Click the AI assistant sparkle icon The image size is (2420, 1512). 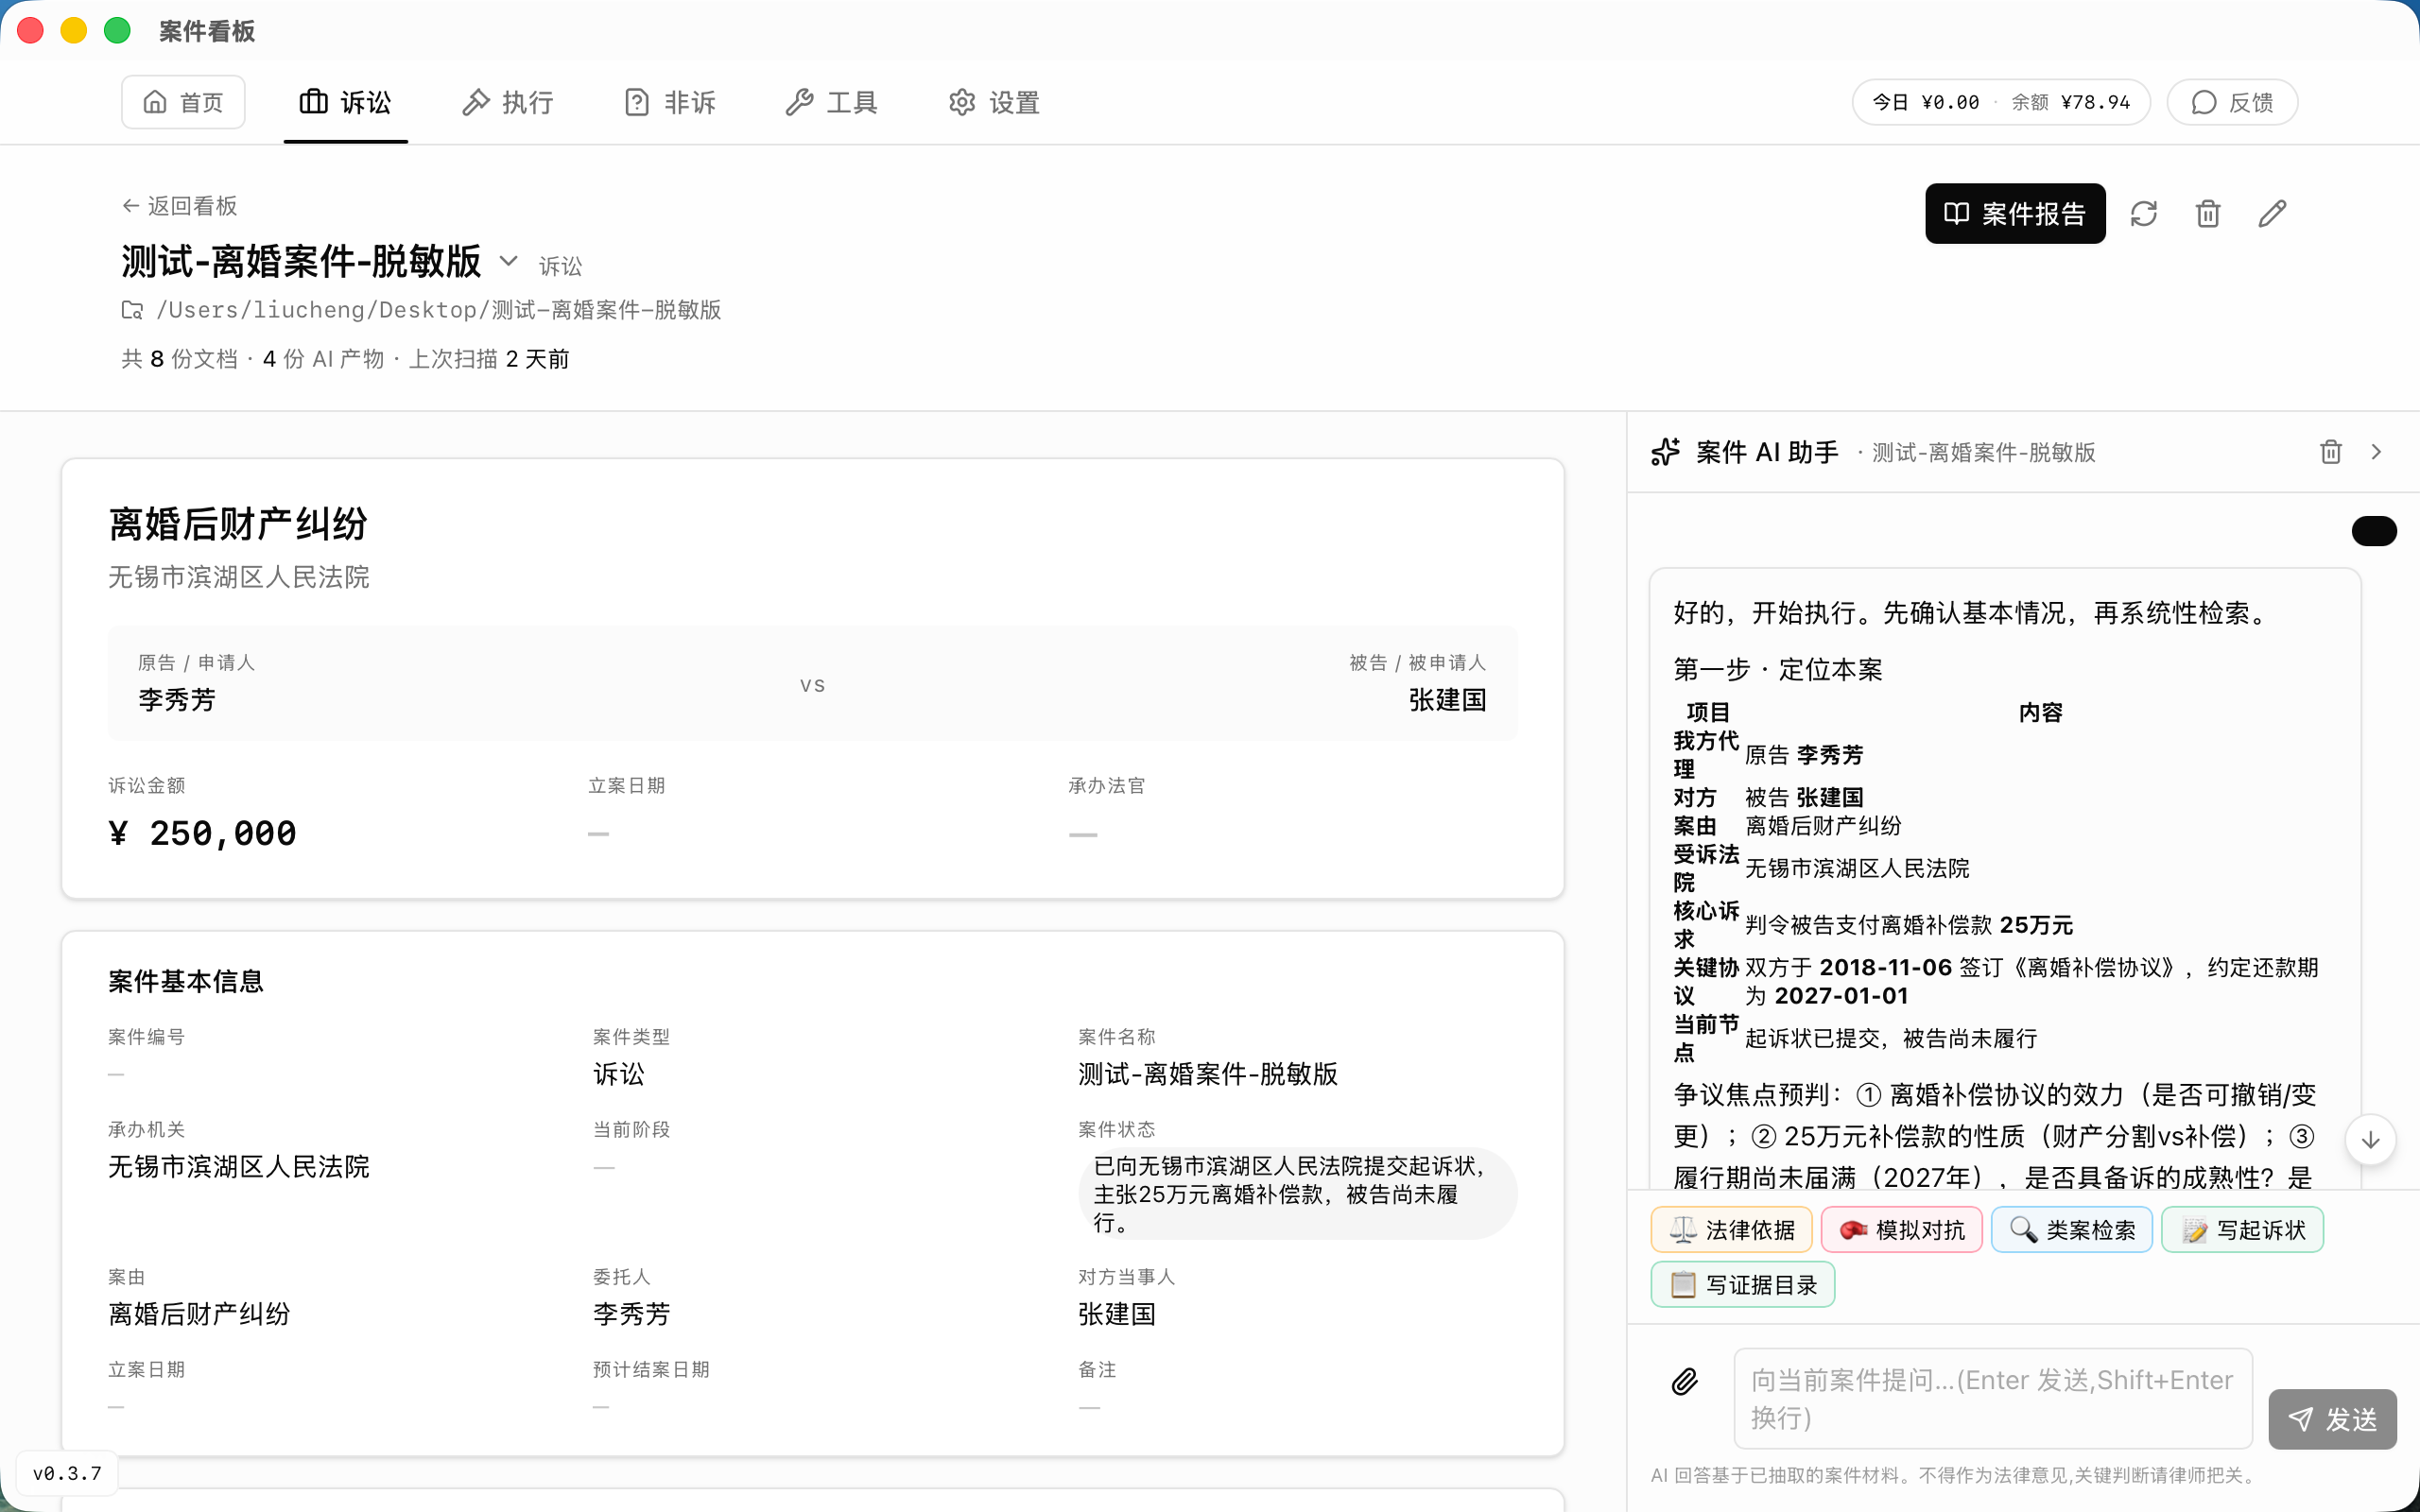(1665, 452)
